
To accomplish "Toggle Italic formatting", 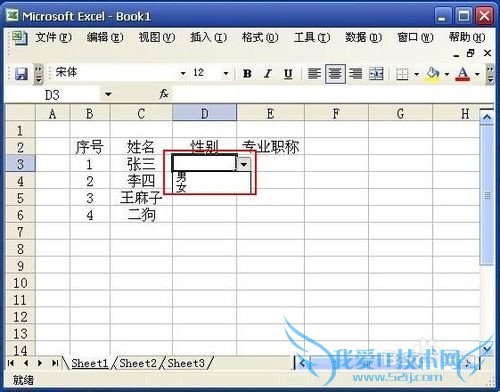I will [267, 74].
